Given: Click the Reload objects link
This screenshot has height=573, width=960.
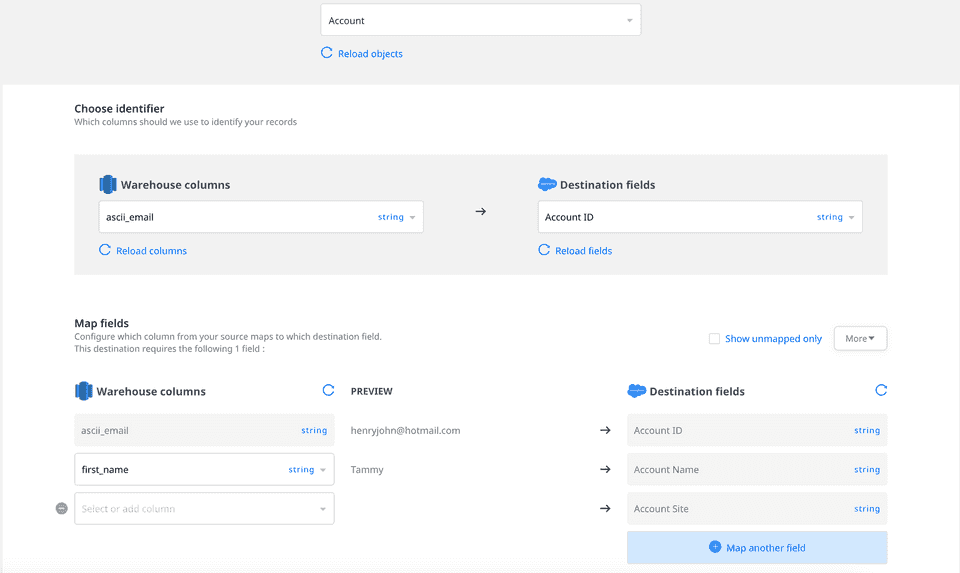Looking at the screenshot, I should tap(370, 54).
